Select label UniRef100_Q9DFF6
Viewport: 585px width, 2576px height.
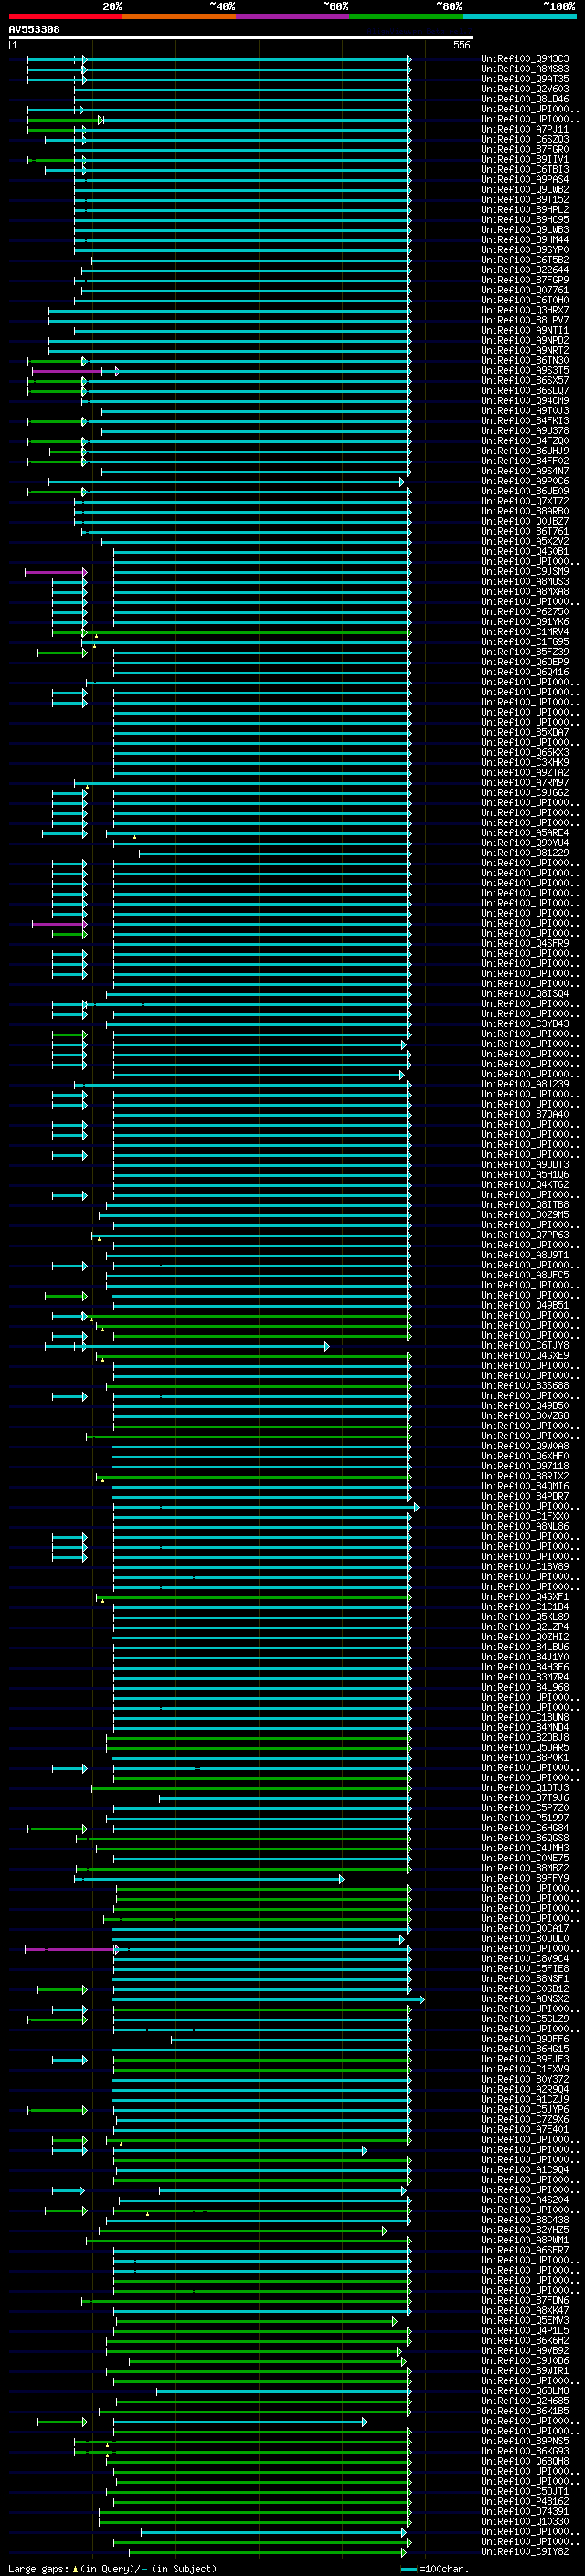pyautogui.click(x=525, y=2039)
